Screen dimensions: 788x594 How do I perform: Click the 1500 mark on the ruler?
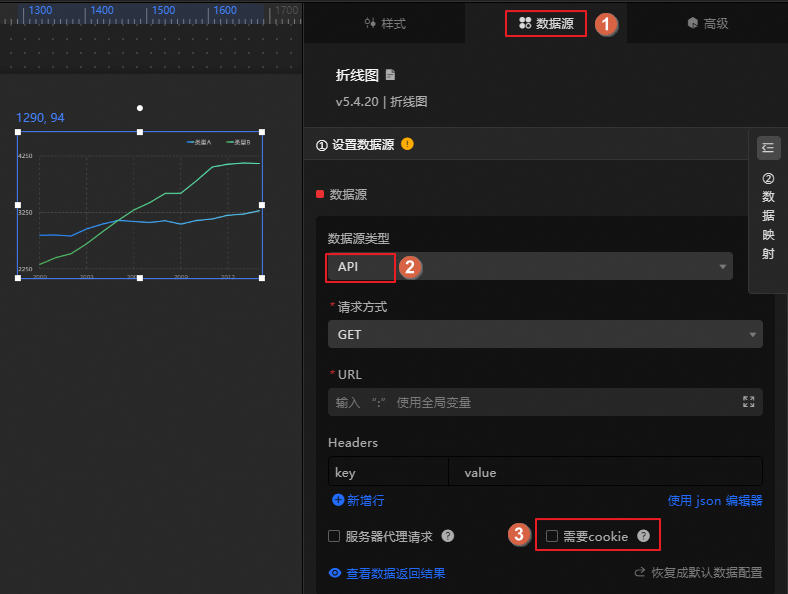[x=163, y=10]
